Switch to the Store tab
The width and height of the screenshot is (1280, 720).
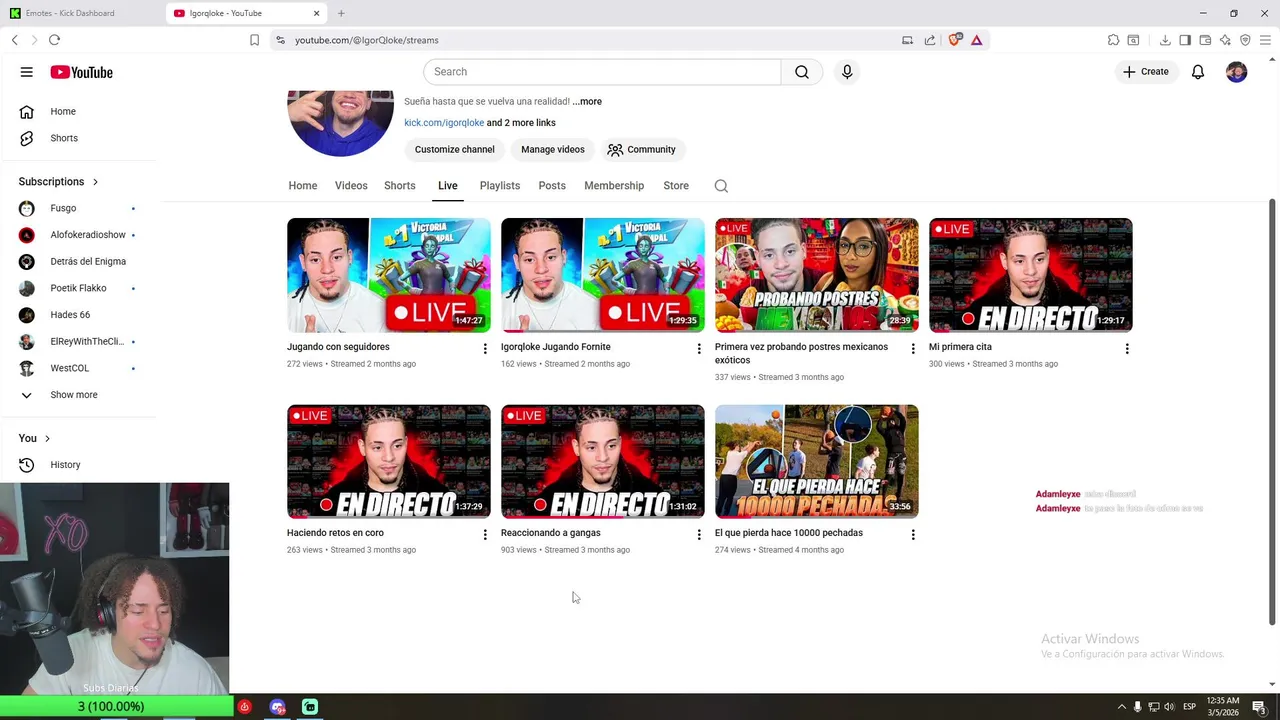[x=676, y=186]
